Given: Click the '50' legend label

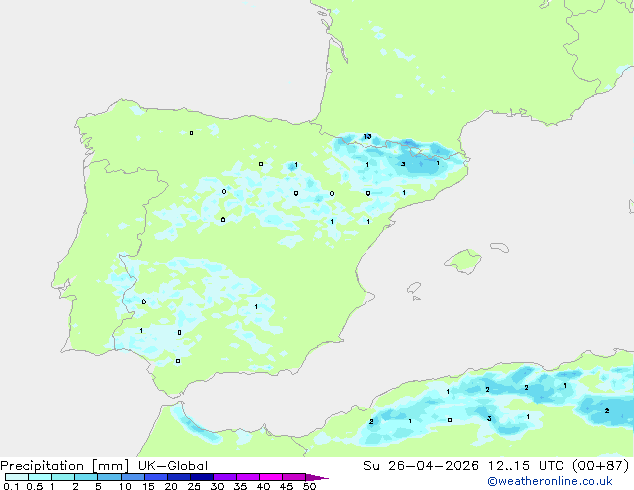Looking at the screenshot, I should 309,486.
